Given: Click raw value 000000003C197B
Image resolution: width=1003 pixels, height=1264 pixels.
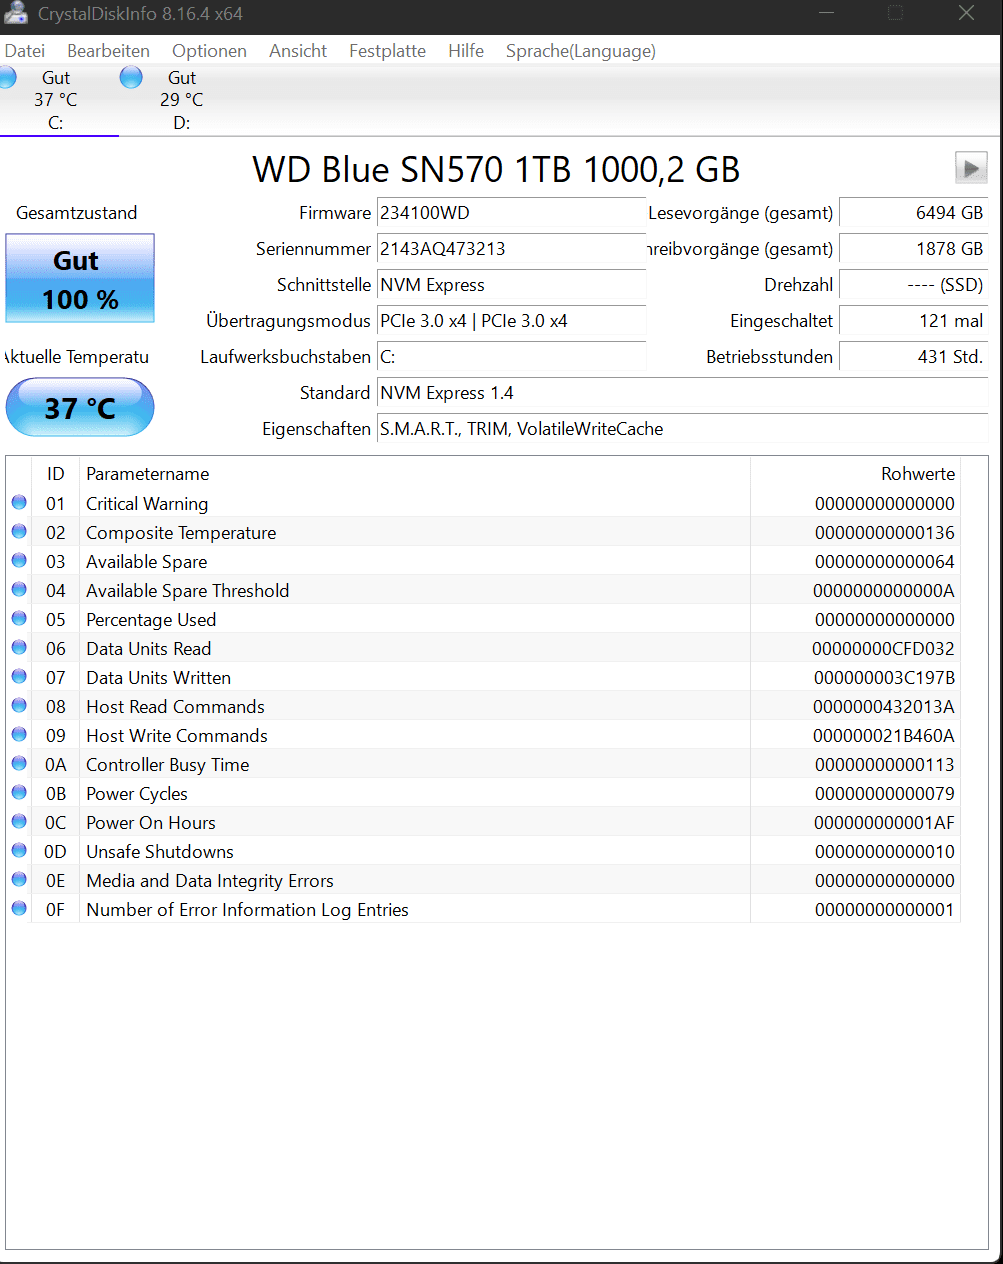Looking at the screenshot, I should pos(884,678).
